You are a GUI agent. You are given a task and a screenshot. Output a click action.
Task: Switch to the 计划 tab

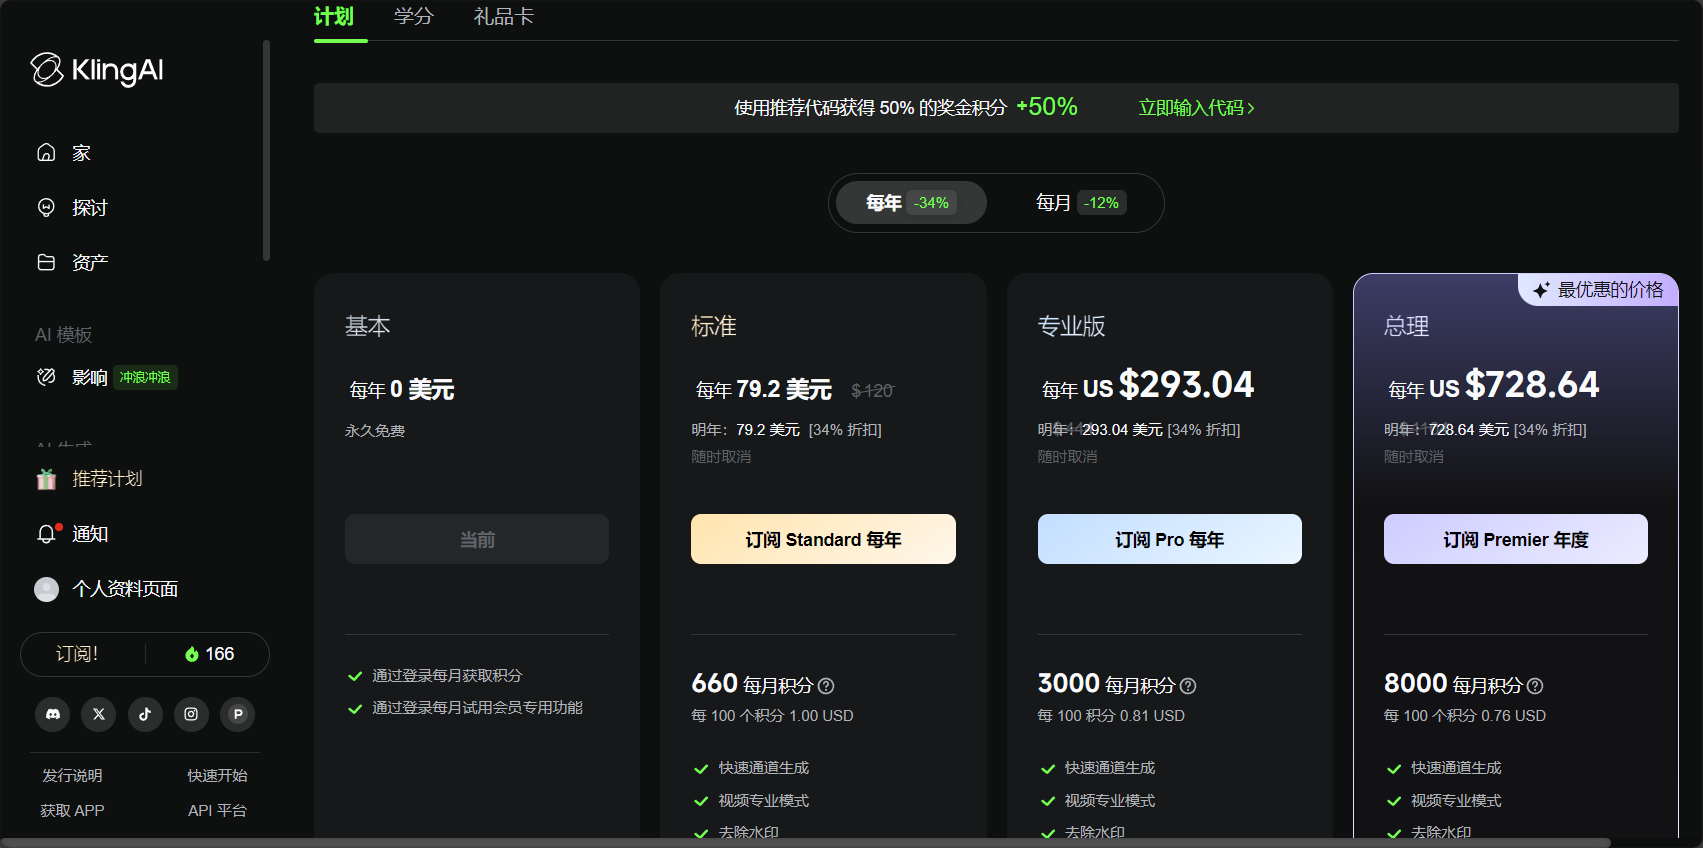click(334, 17)
